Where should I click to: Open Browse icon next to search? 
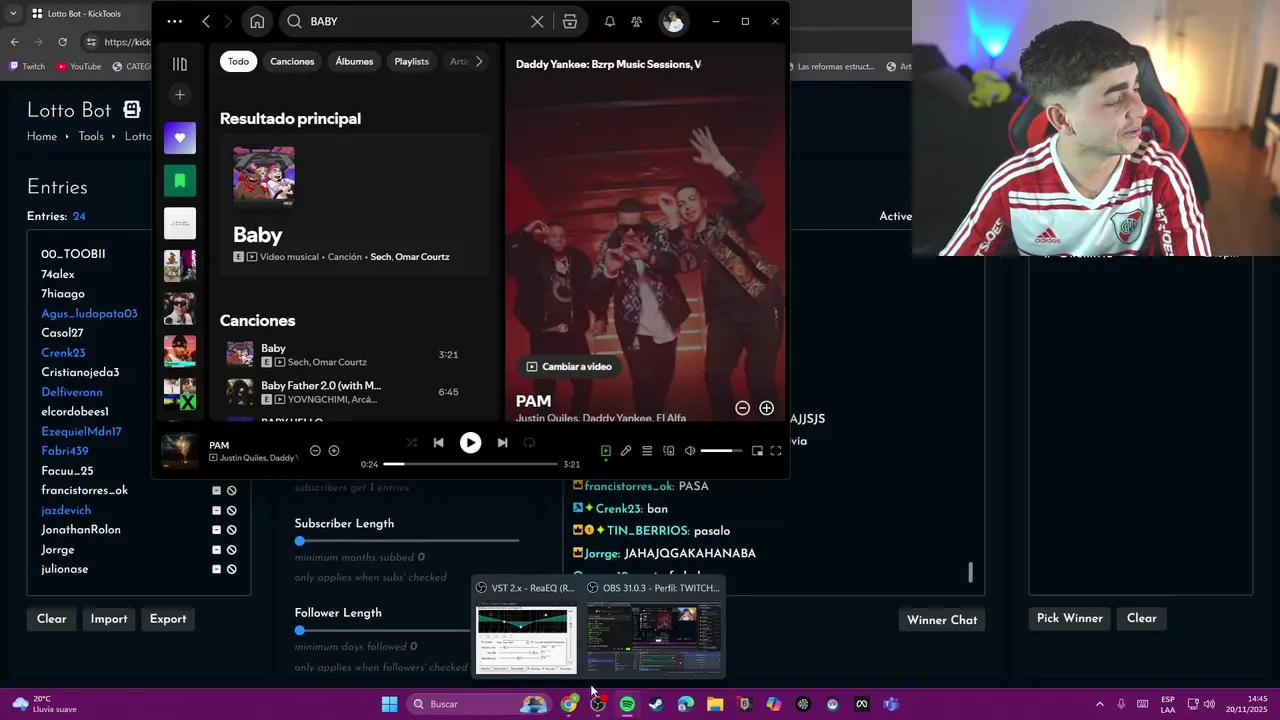[570, 21]
